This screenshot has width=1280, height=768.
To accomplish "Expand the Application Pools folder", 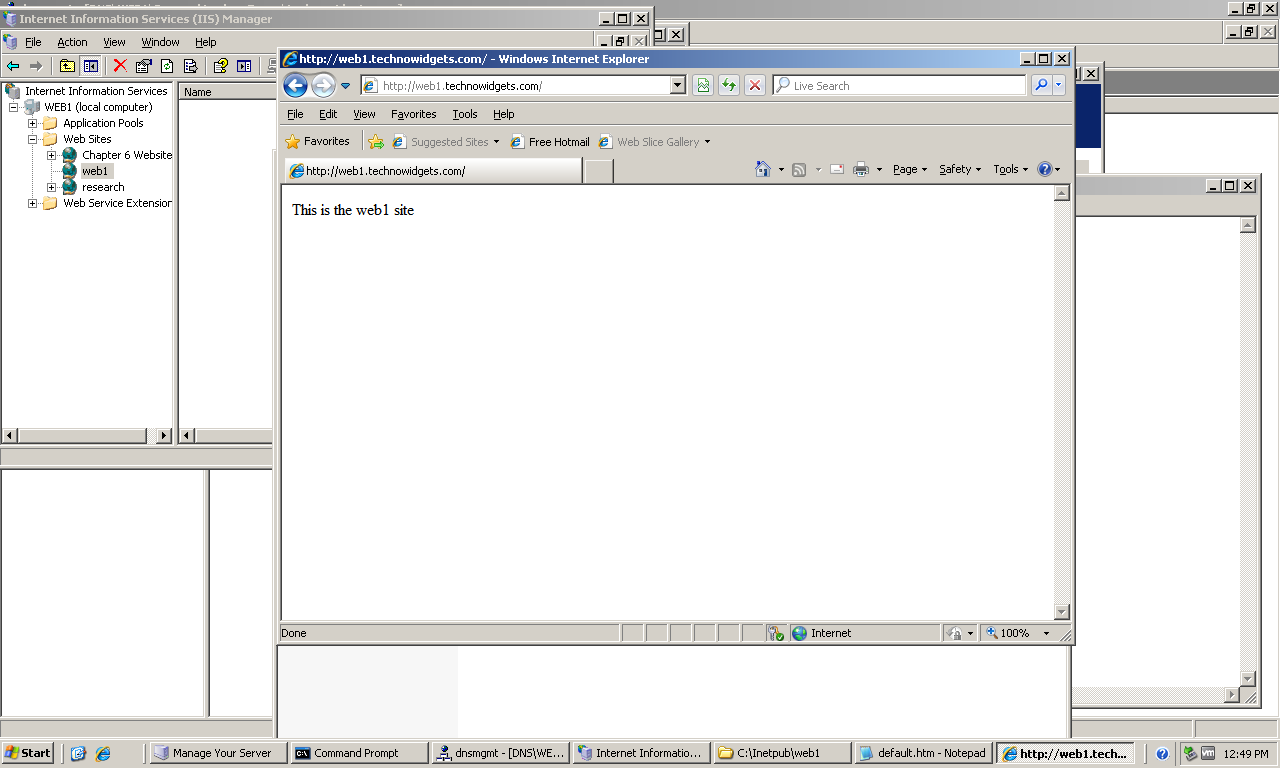I will click(x=33, y=123).
